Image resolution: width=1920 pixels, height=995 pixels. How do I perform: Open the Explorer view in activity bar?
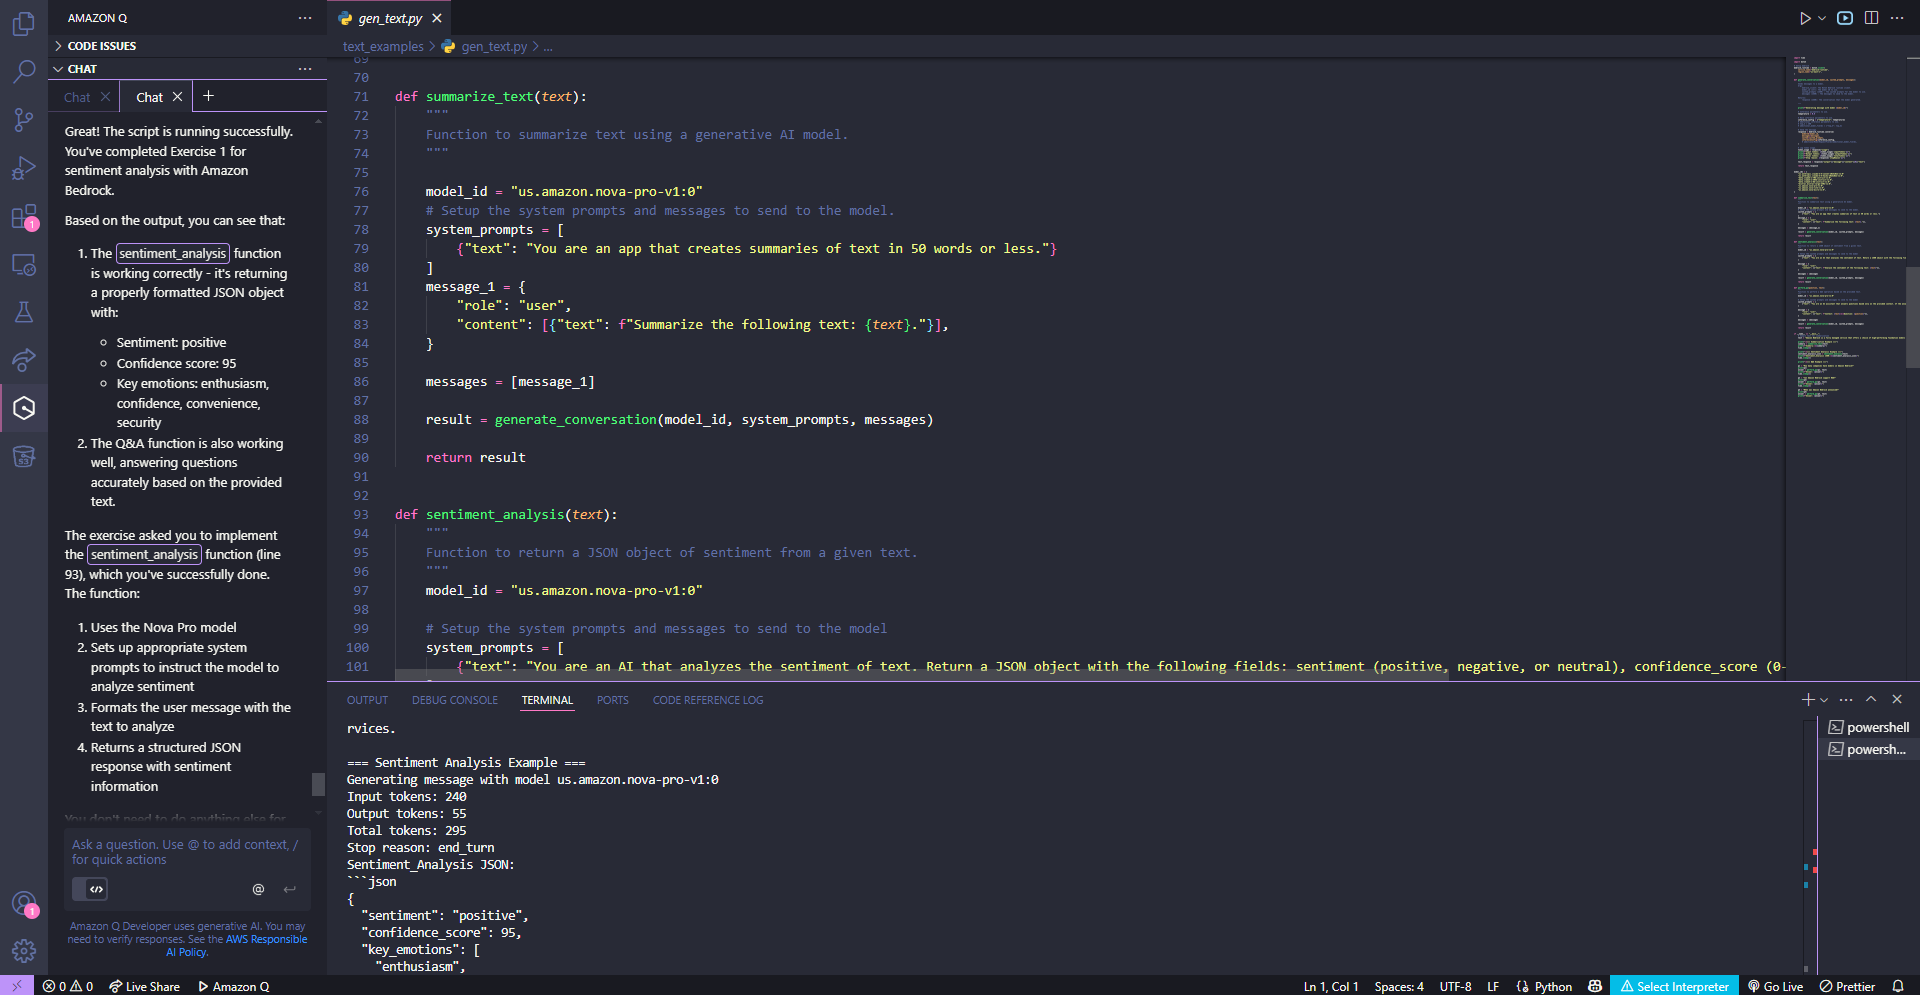24,24
